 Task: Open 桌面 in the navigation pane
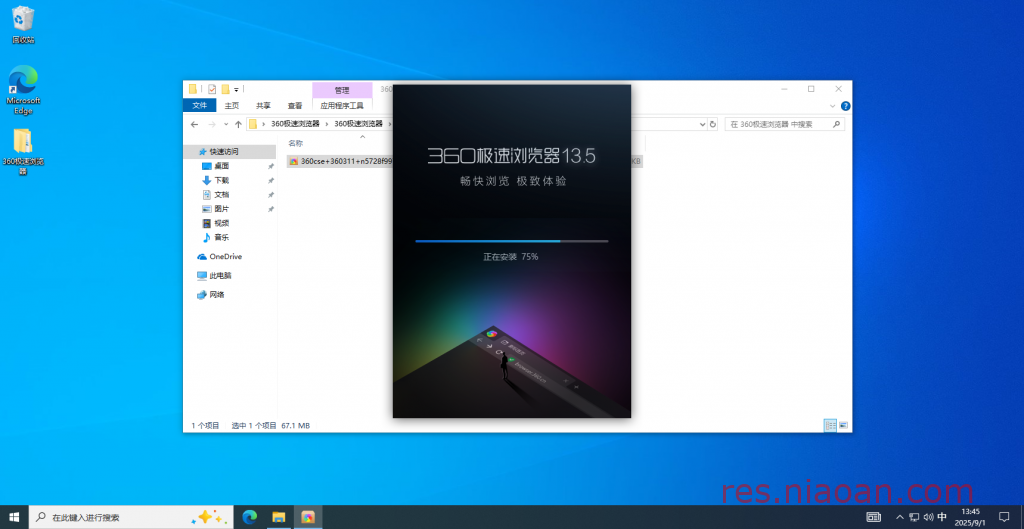(221, 166)
